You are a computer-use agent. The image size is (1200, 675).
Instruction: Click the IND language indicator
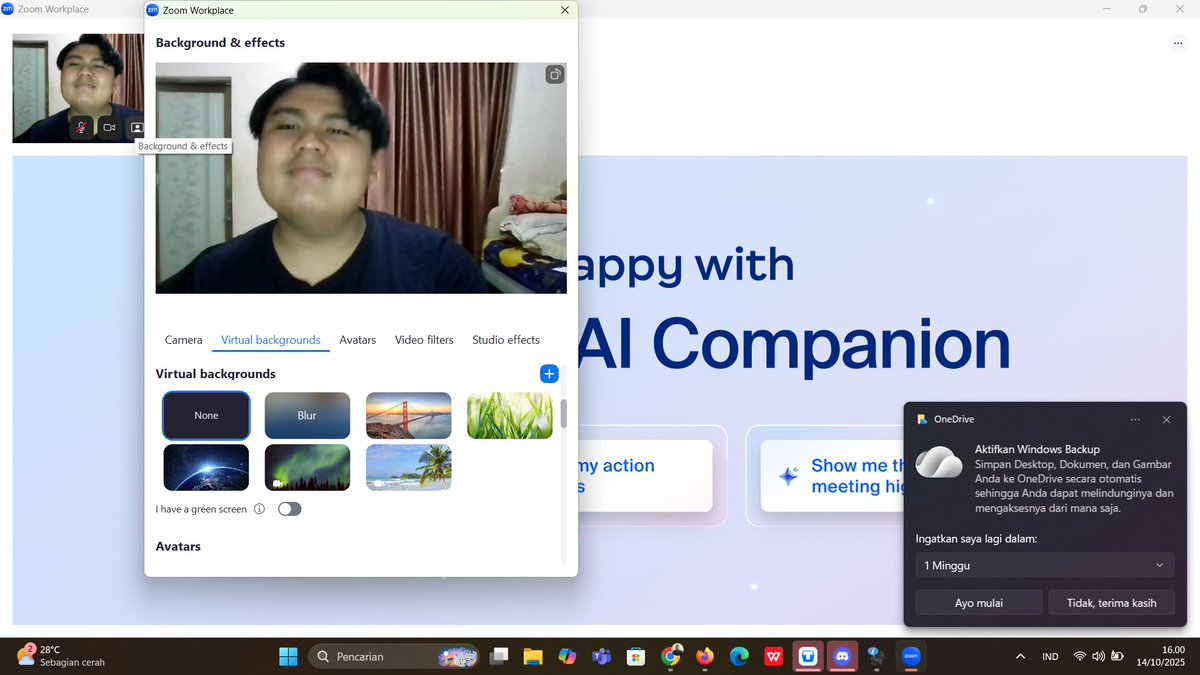pos(1050,657)
